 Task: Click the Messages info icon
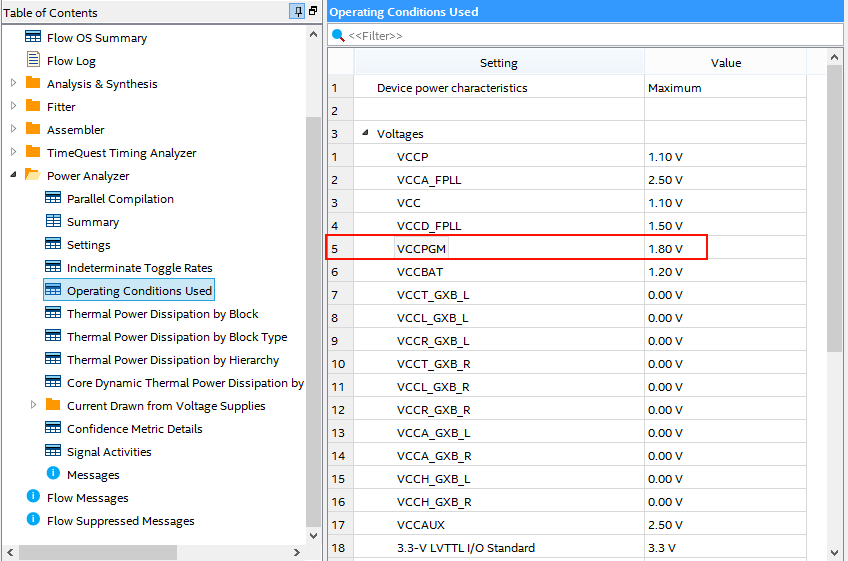(53, 474)
